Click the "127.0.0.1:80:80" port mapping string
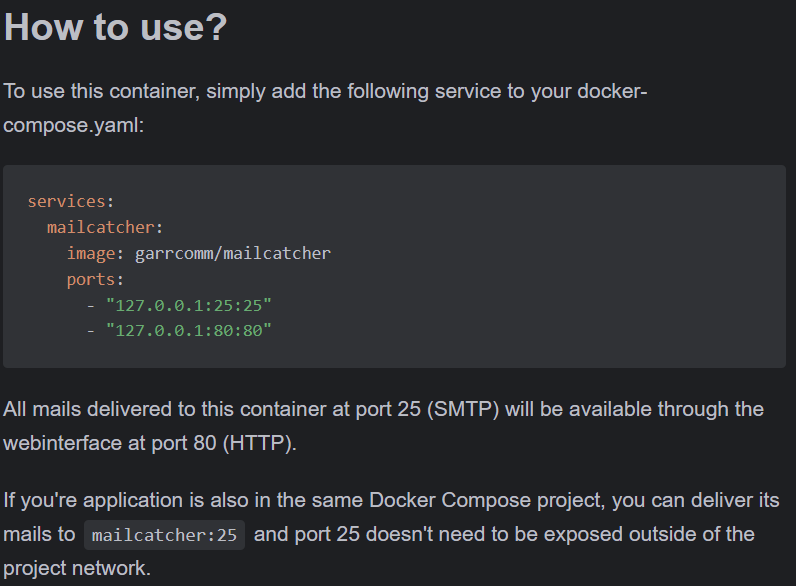Viewport: 796px width, 586px height. (x=188, y=330)
